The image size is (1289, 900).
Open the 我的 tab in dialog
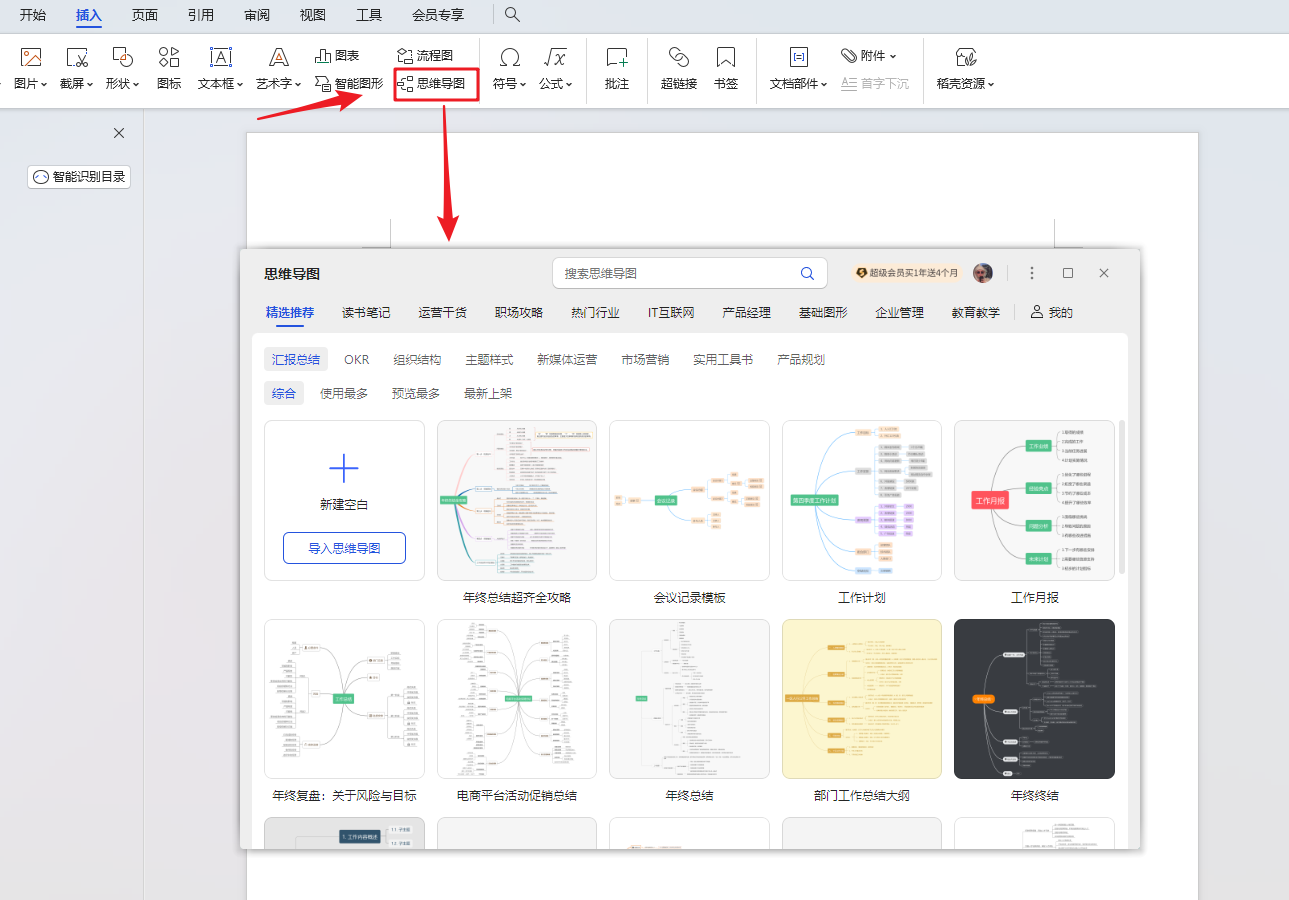(1052, 312)
